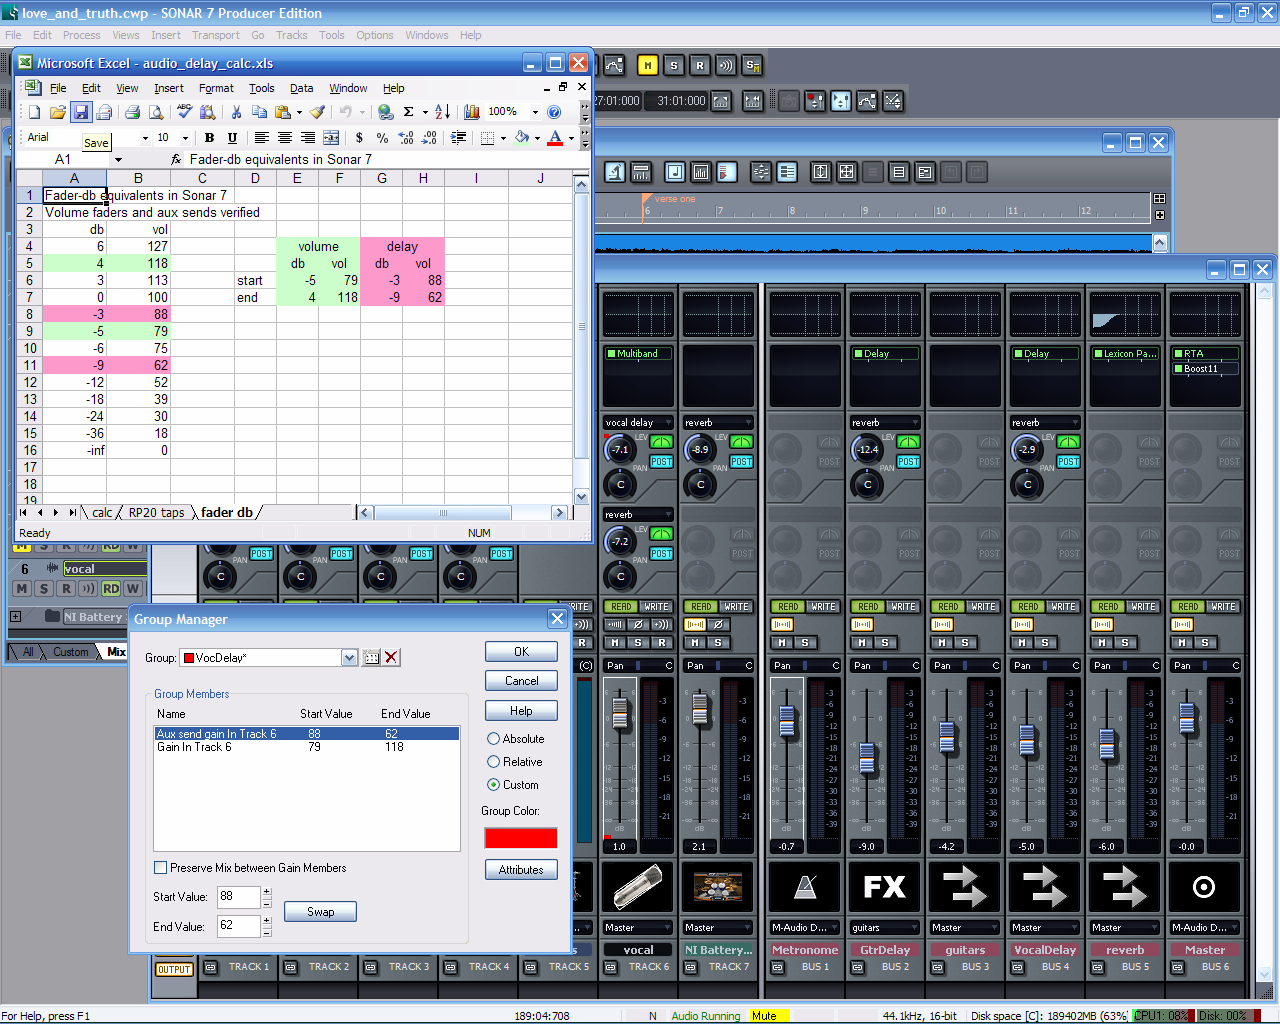
Task: Open Excel font size dropdown
Action: (x=187, y=138)
